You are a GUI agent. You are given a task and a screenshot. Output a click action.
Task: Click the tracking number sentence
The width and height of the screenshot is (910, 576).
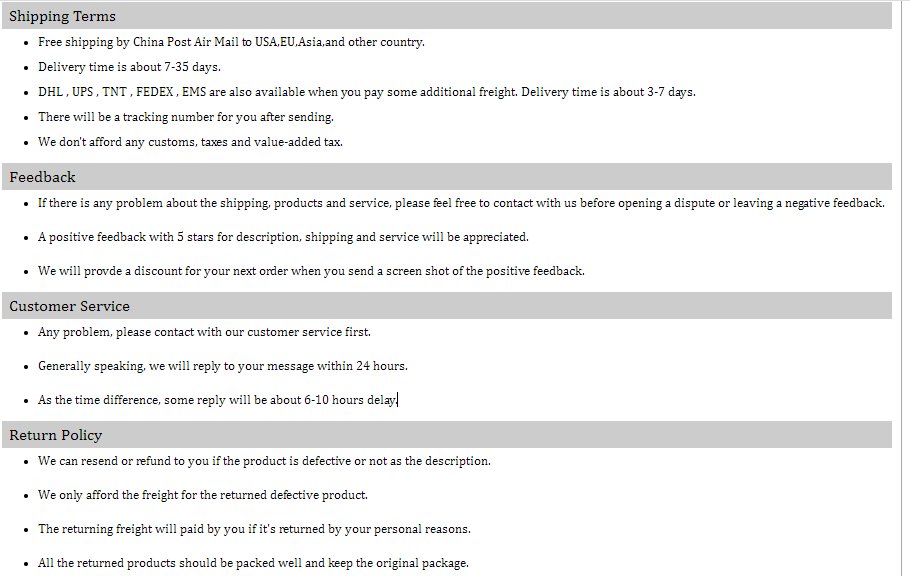point(186,117)
